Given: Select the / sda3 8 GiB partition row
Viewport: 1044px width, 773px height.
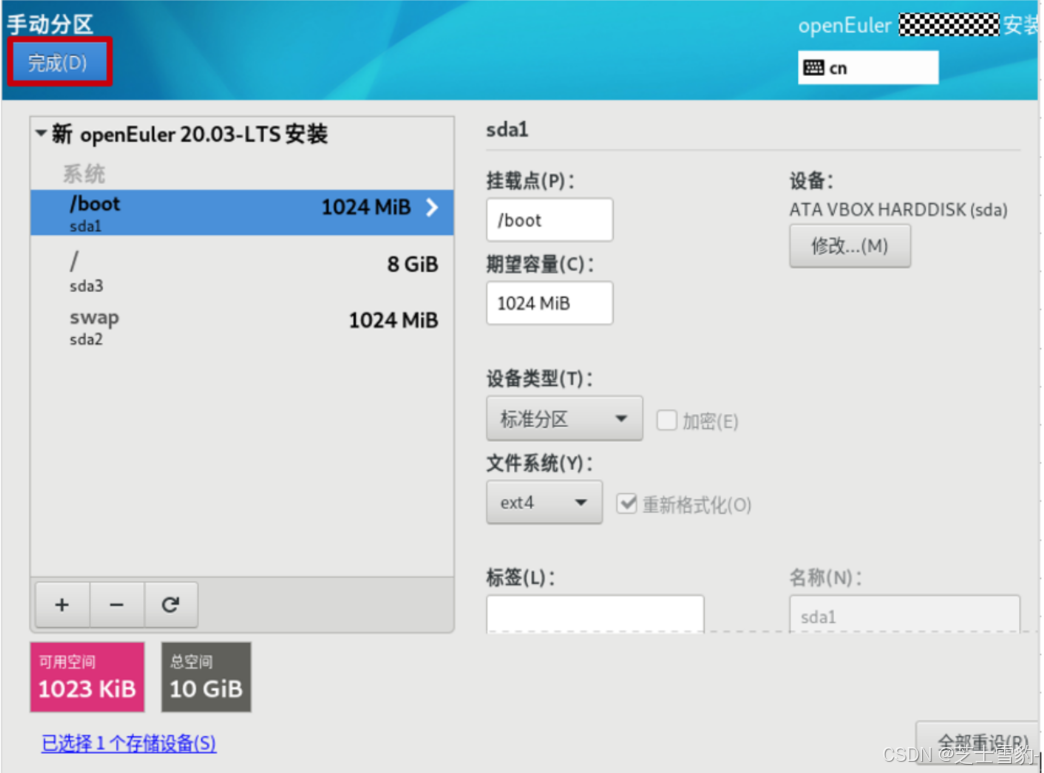Looking at the screenshot, I should click(242, 272).
